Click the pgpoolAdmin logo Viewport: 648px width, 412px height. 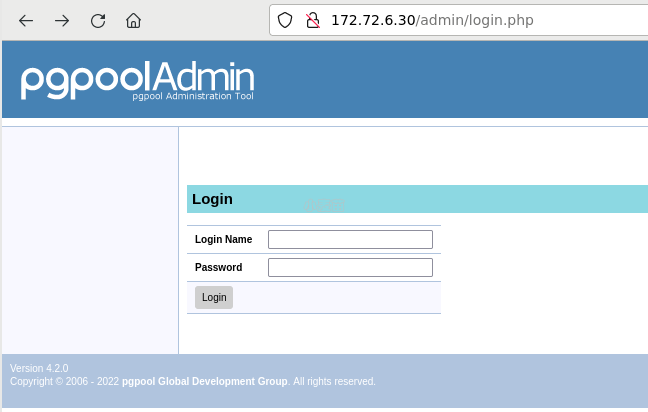click(138, 80)
